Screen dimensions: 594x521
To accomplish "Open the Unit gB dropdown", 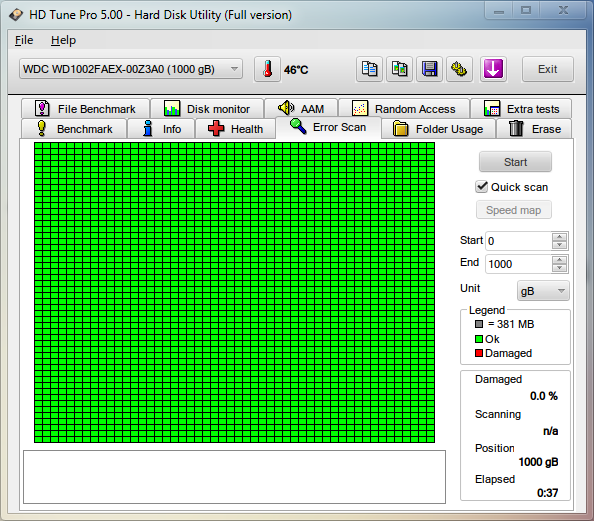I will tap(543, 291).
